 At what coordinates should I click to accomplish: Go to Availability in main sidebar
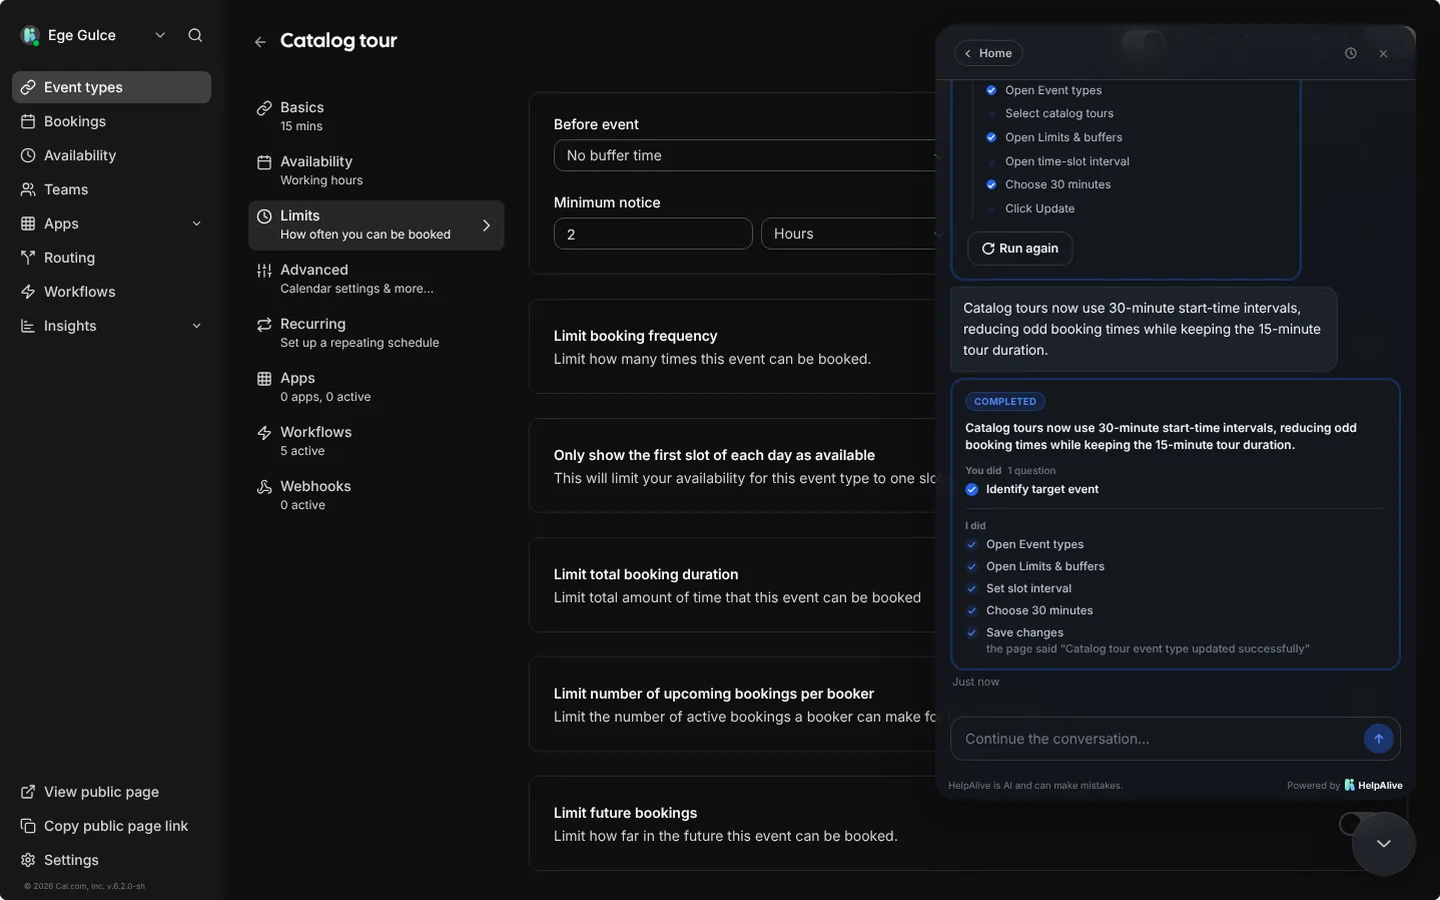click(x=111, y=155)
